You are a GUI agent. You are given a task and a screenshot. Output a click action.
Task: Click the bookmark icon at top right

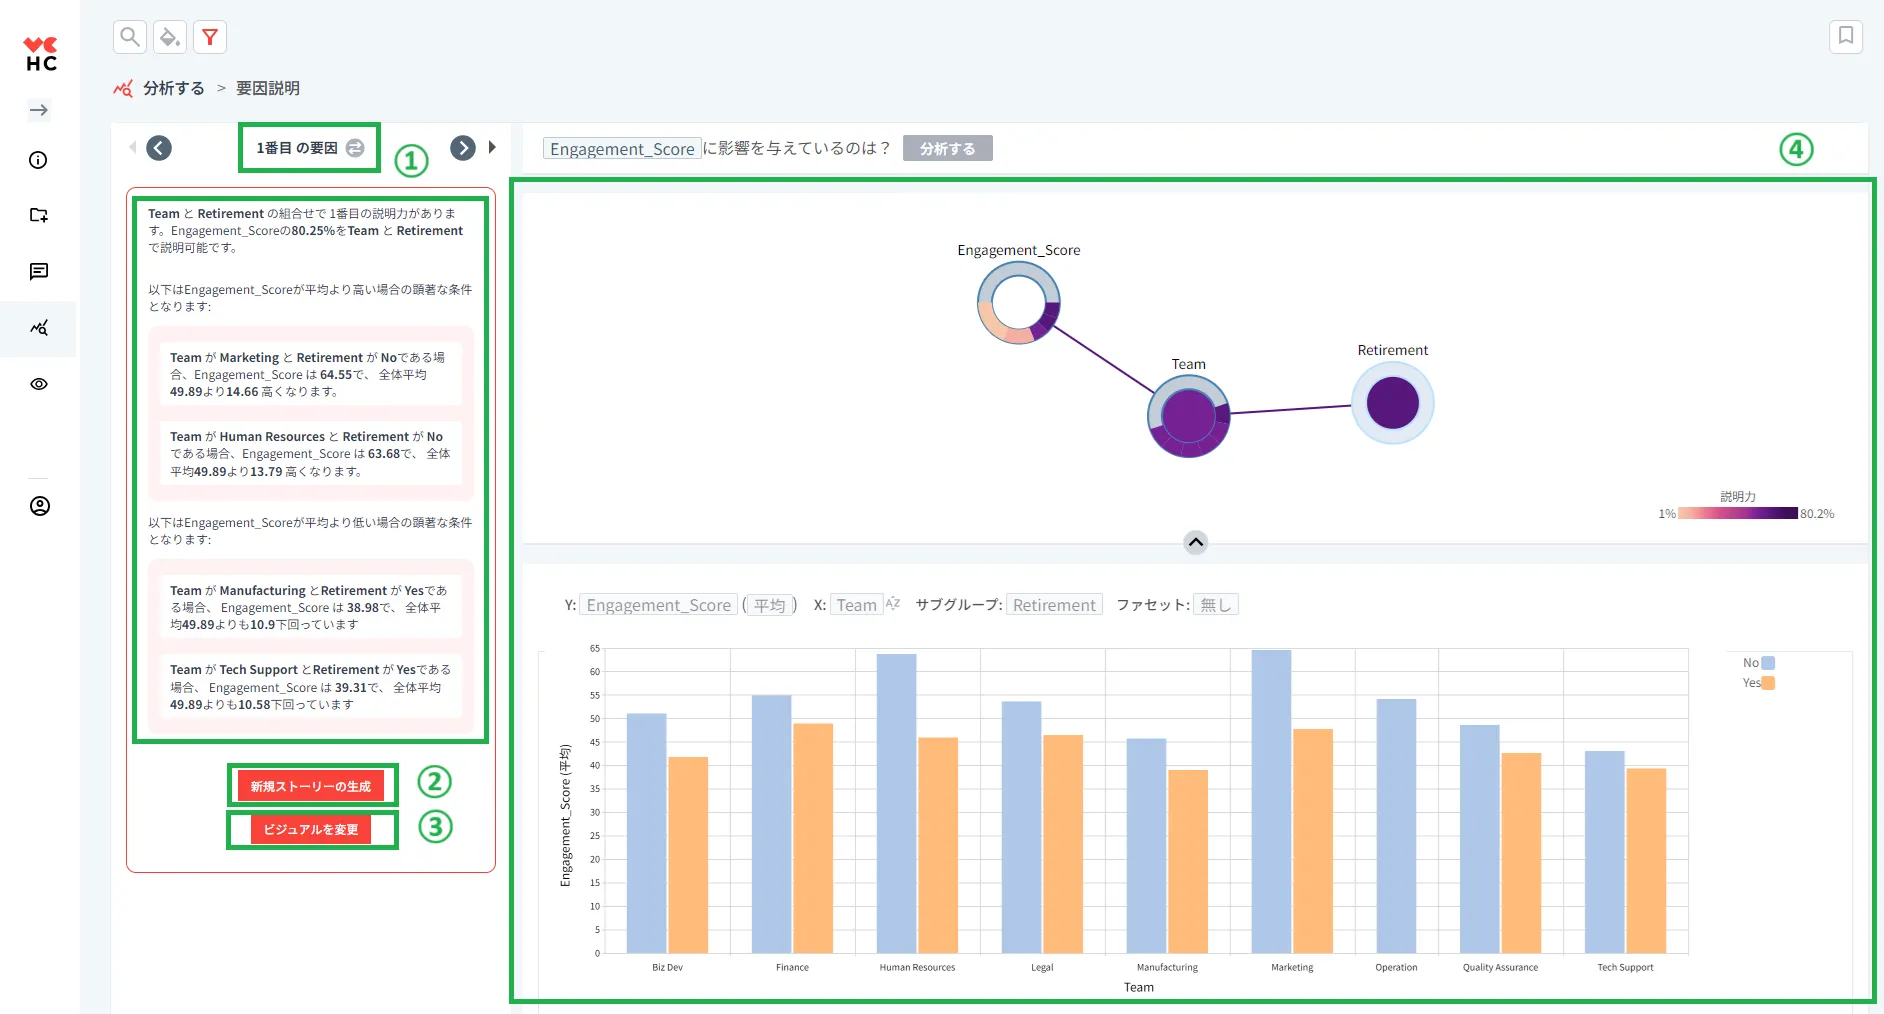[x=1846, y=36]
